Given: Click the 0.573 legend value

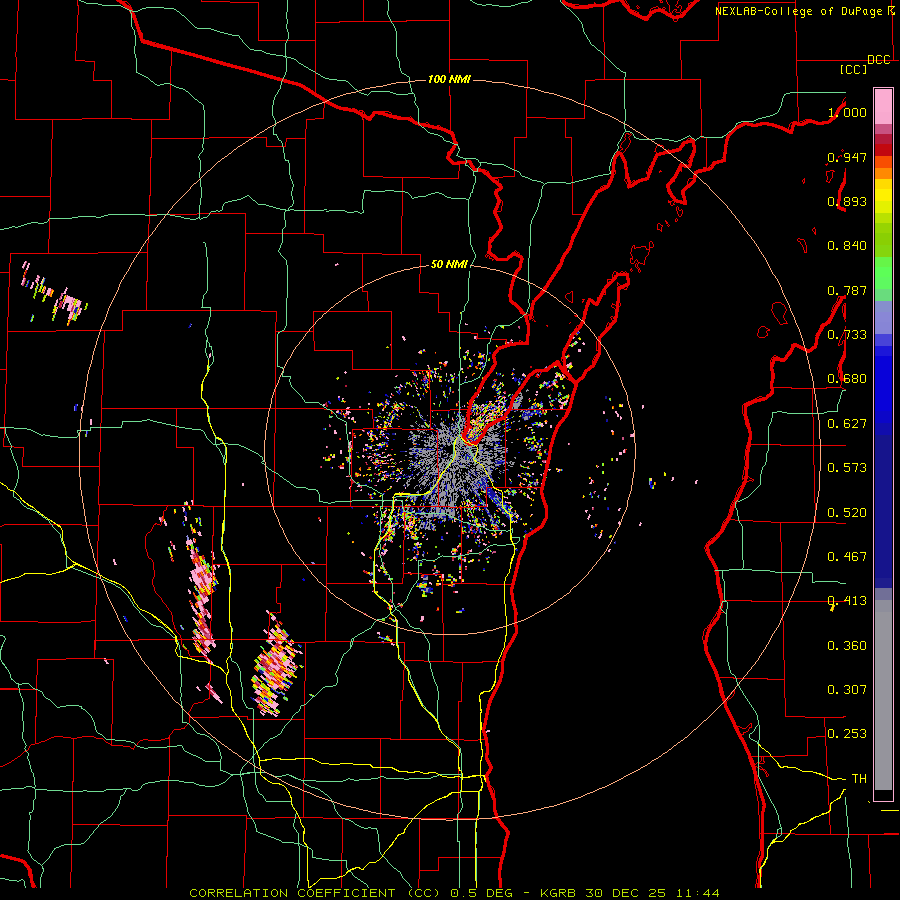Looking at the screenshot, I should (x=847, y=468).
